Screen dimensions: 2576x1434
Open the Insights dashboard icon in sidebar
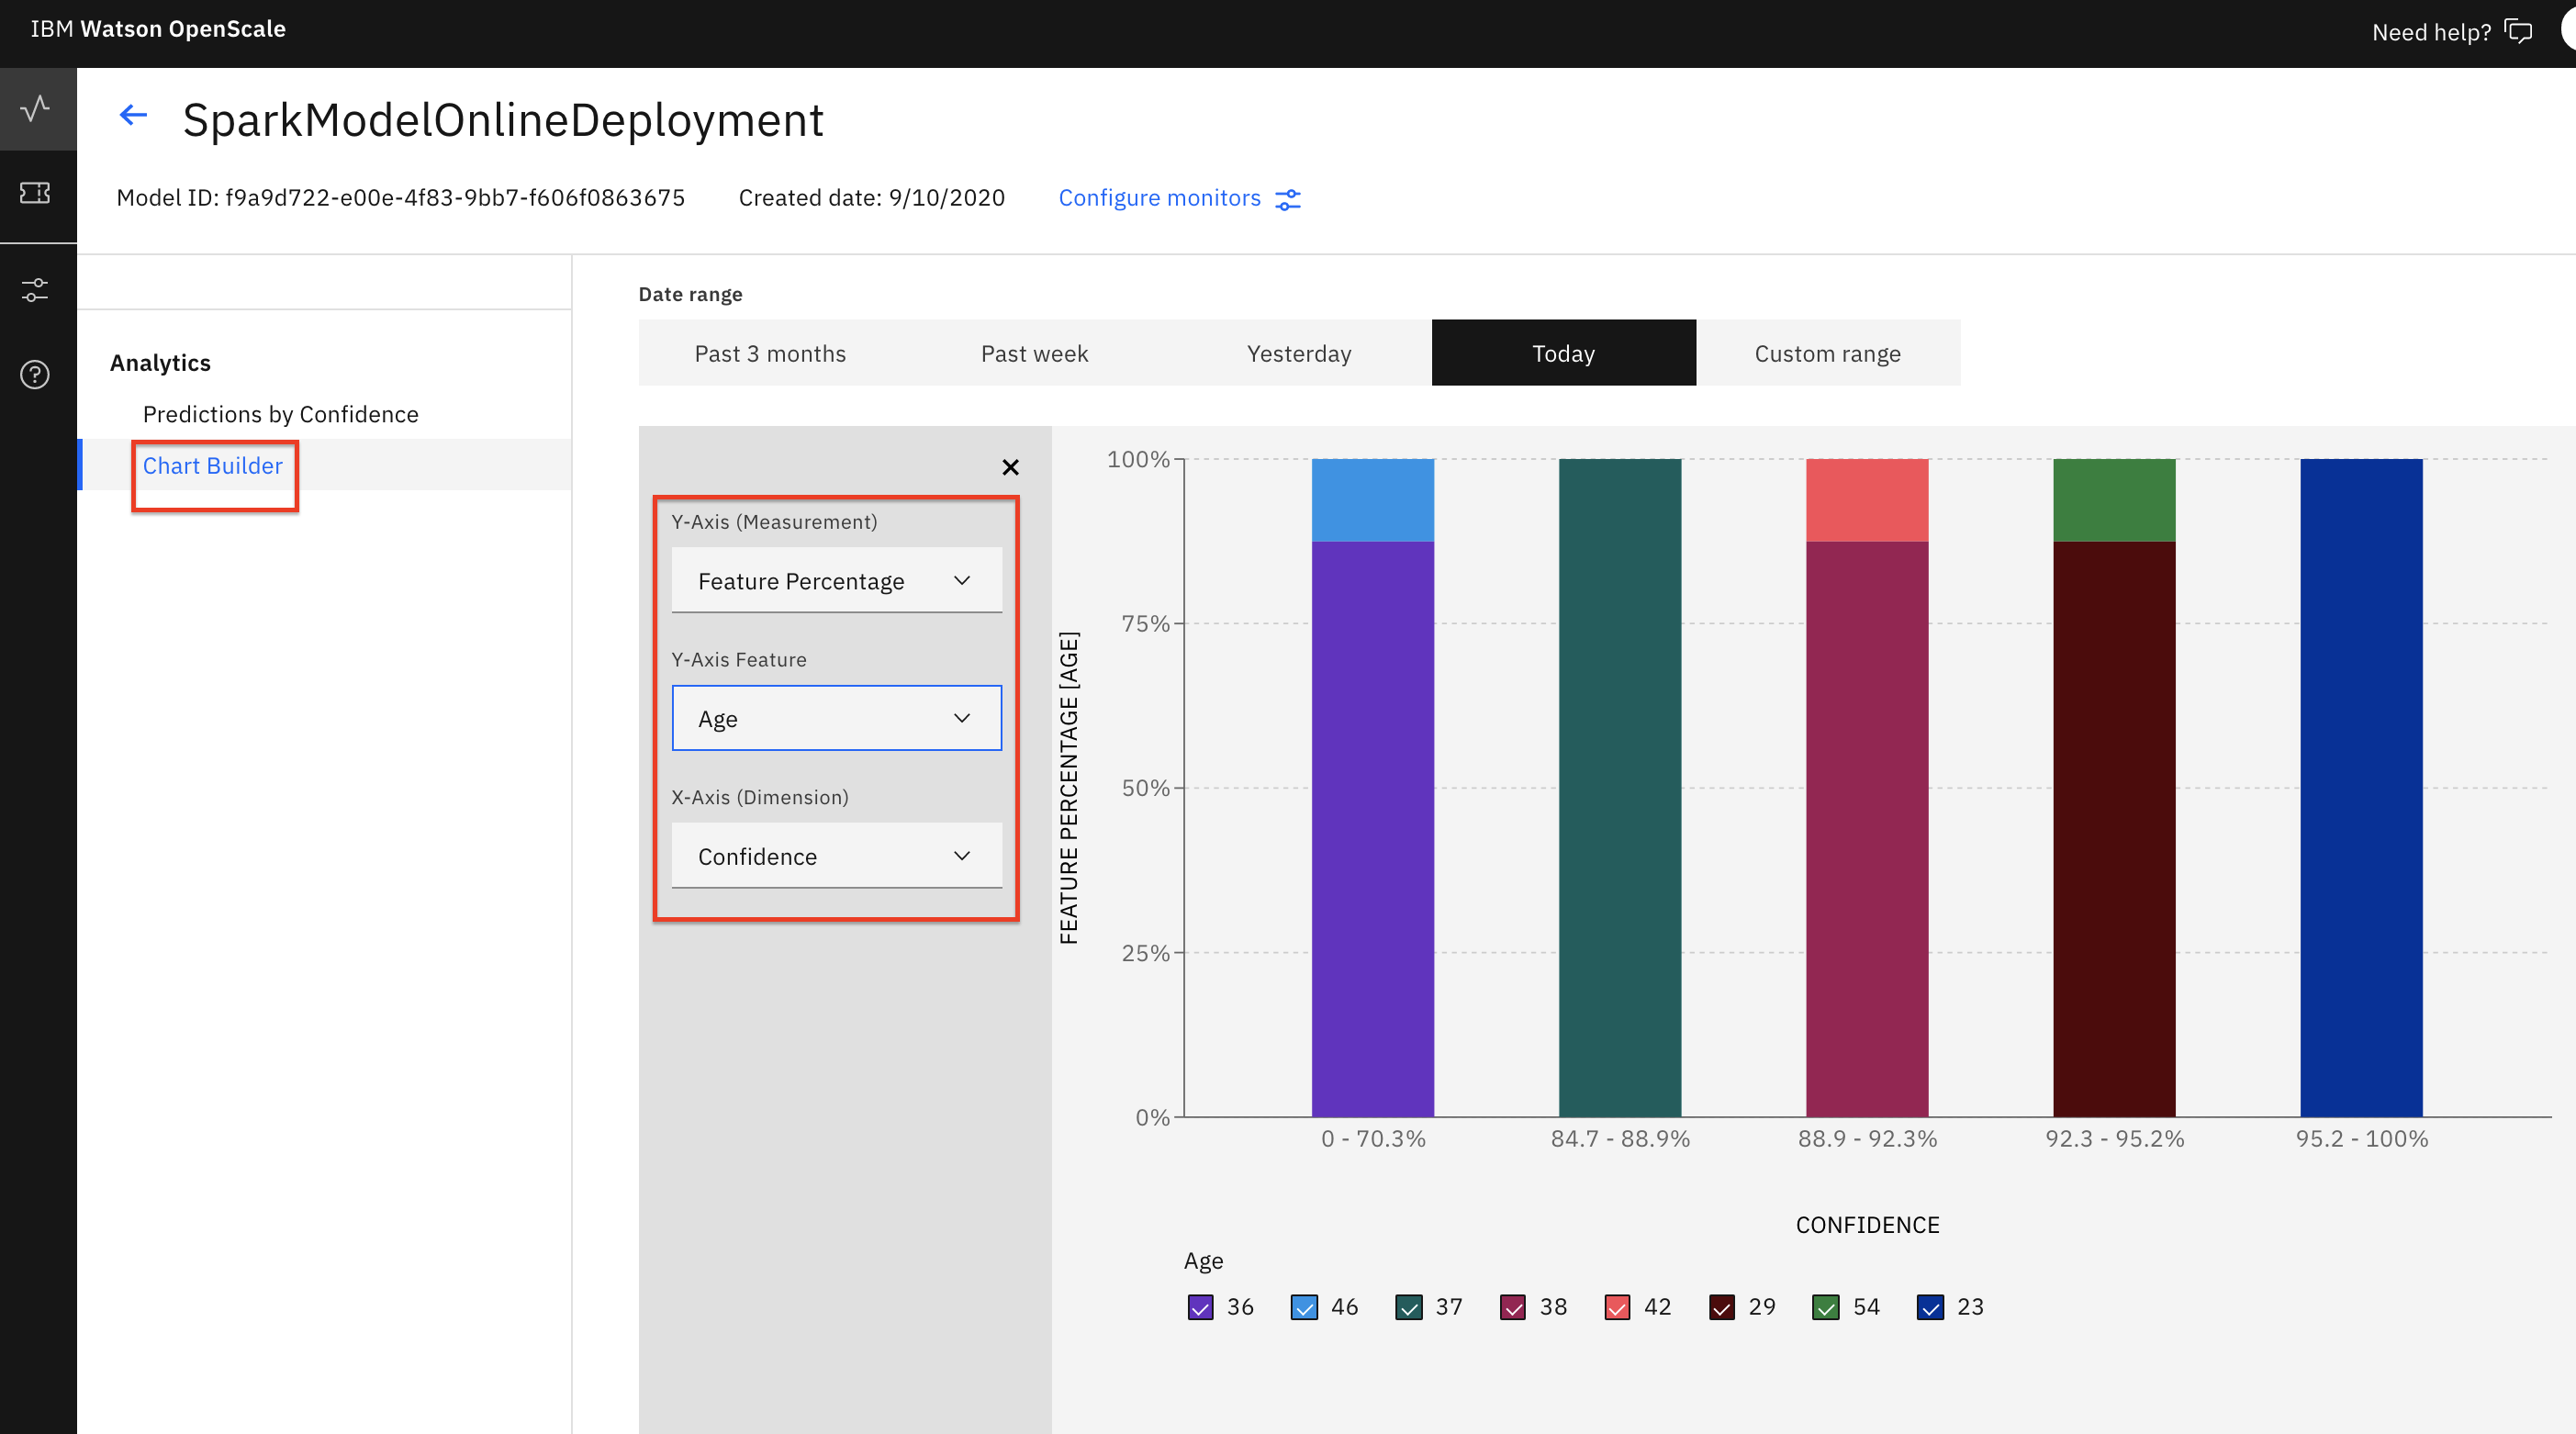pyautogui.click(x=36, y=108)
